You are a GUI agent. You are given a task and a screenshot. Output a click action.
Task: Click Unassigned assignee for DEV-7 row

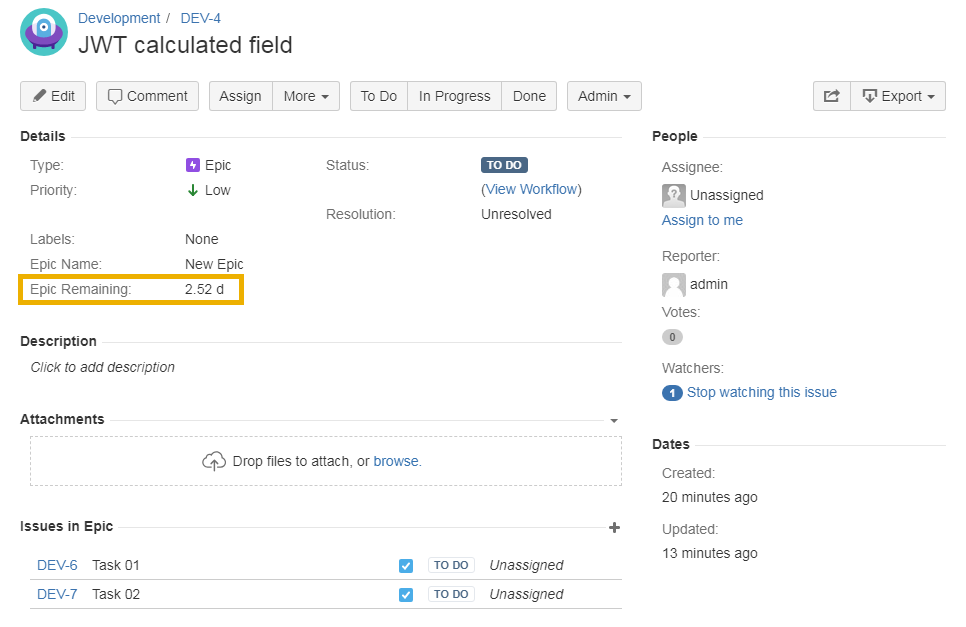click(x=526, y=594)
